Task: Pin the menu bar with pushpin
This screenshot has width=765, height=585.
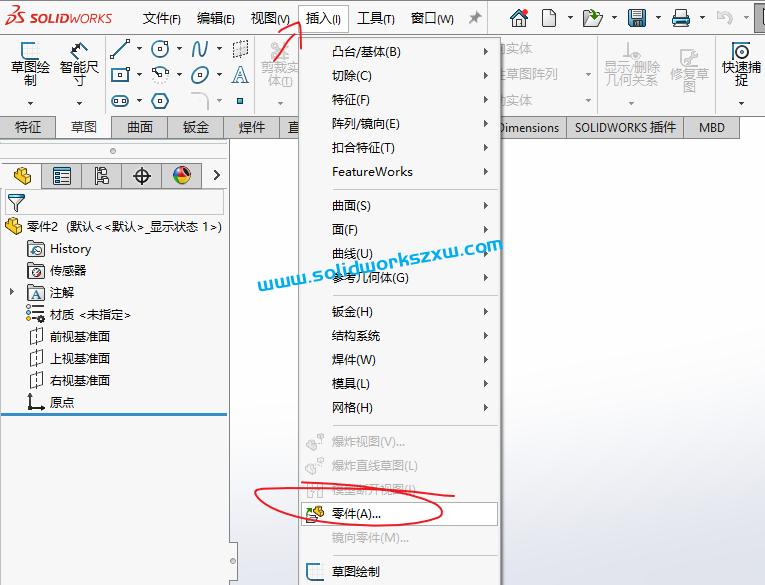Action: coord(474,18)
